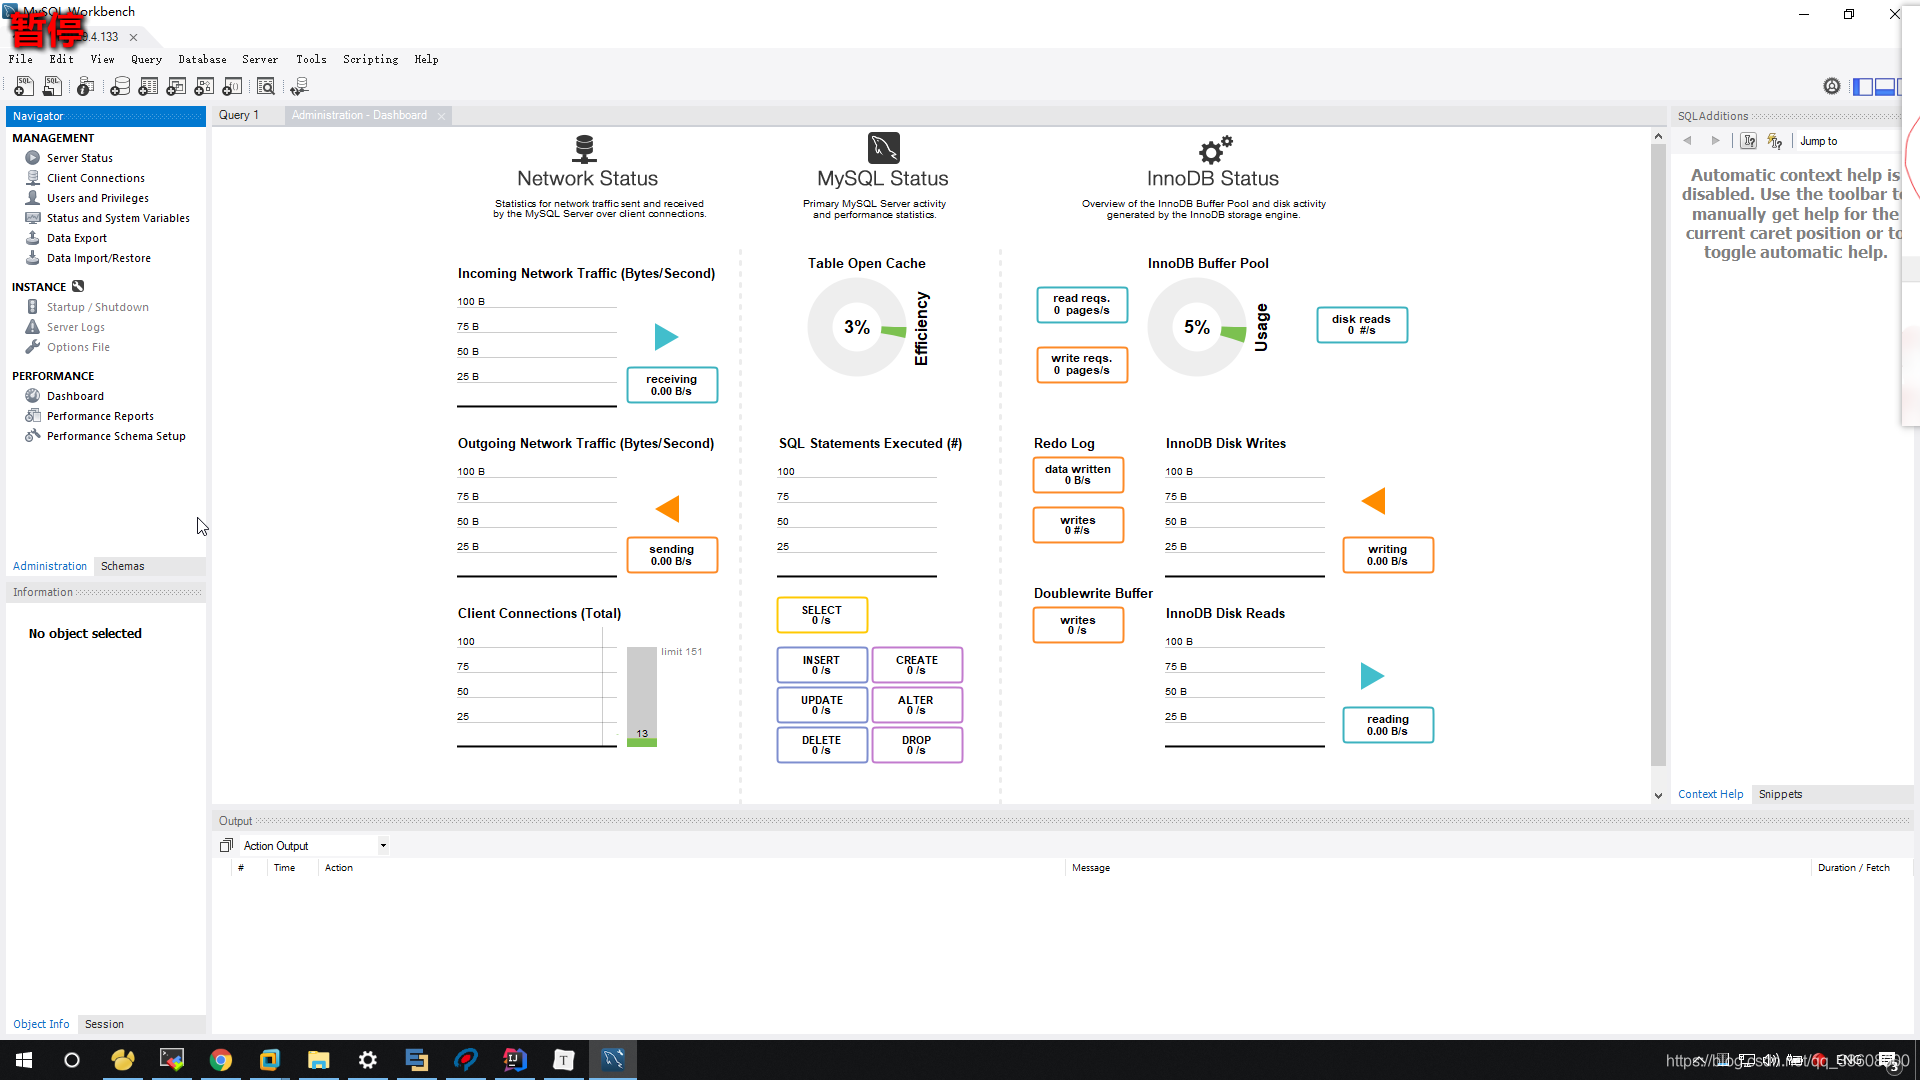Expand the Object Info panel

[x=42, y=1023]
